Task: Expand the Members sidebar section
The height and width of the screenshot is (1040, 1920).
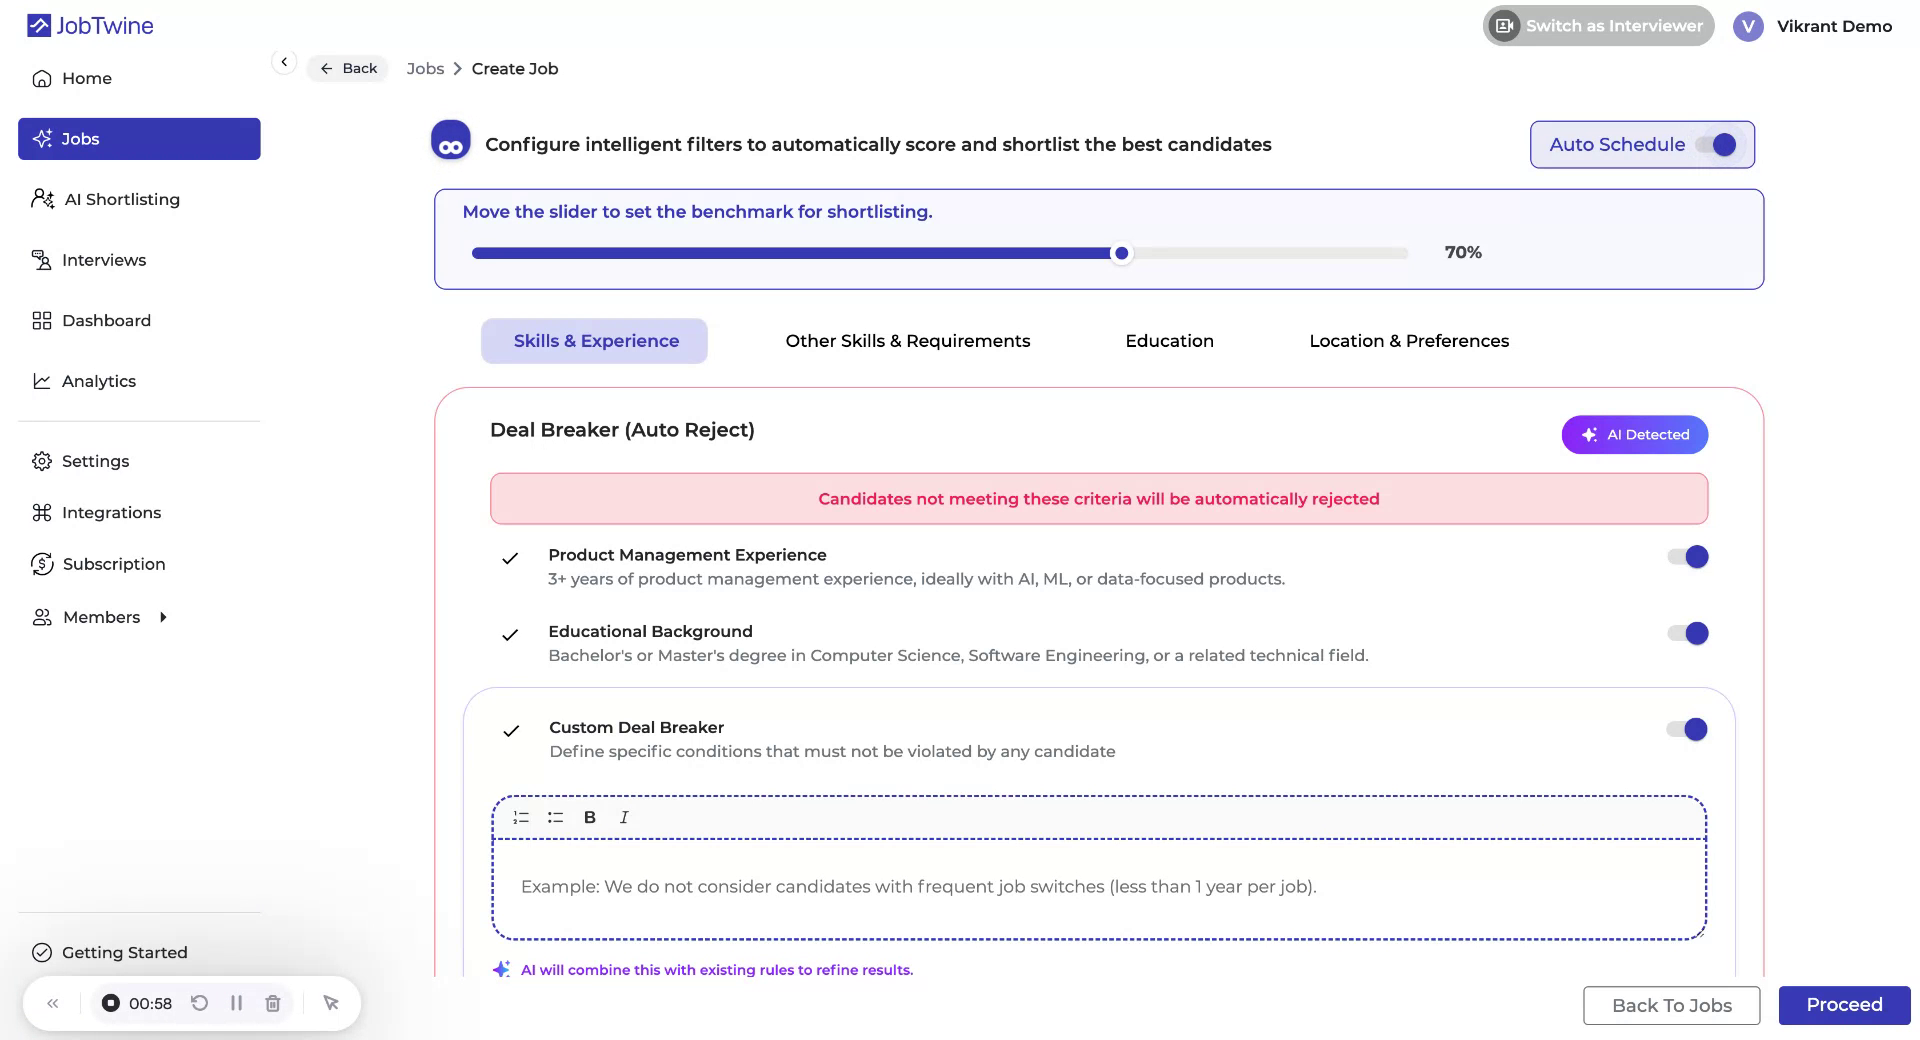Action: click(163, 617)
